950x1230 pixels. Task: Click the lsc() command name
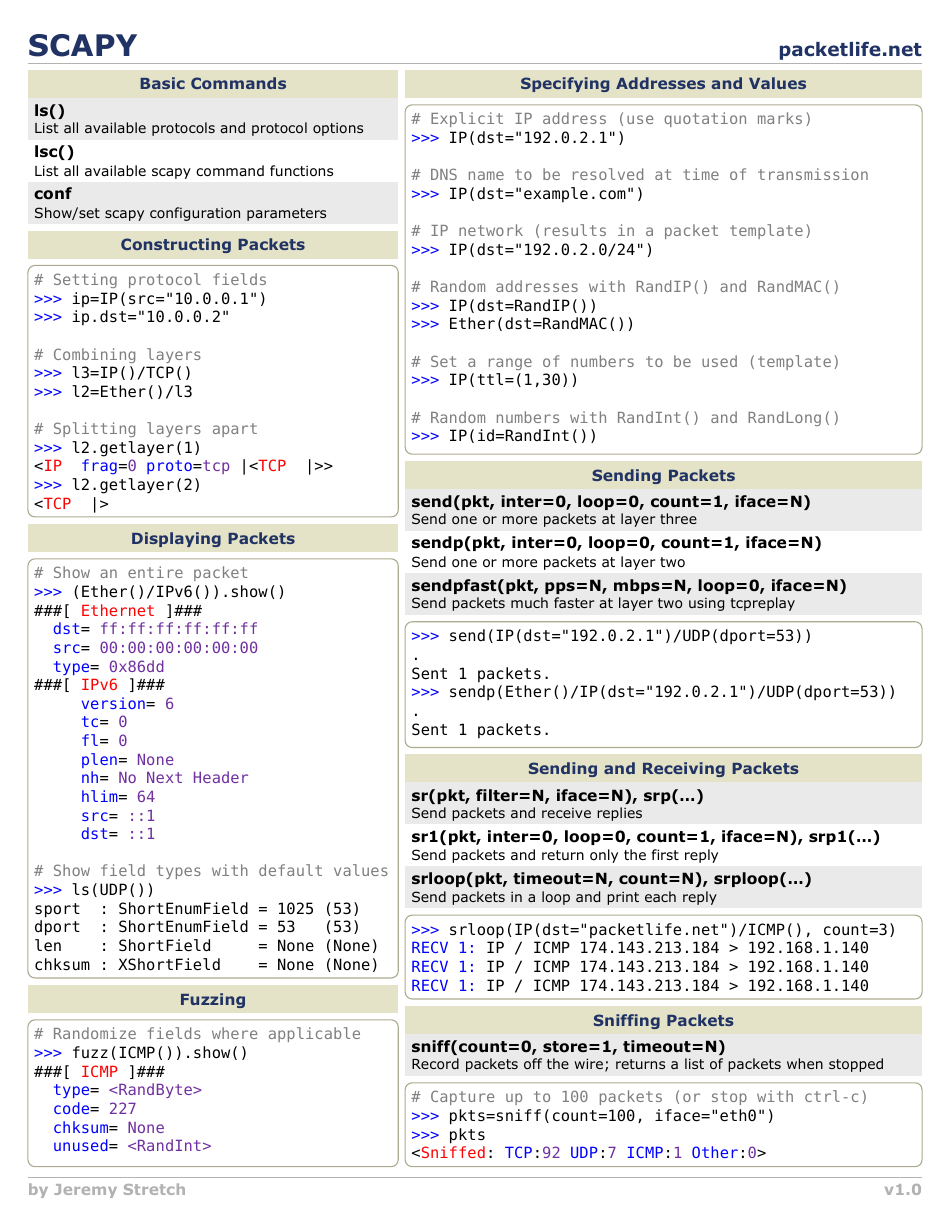(54, 152)
